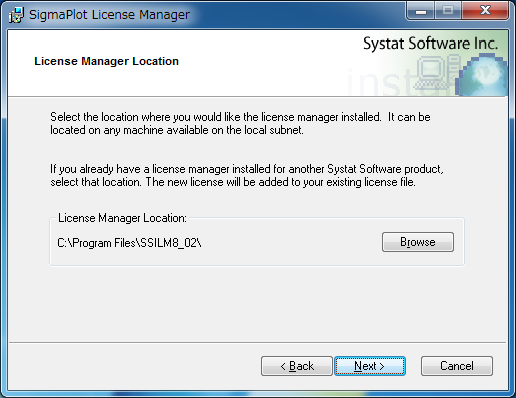Return via the Back button
The width and height of the screenshot is (516, 398).
tap(297, 366)
